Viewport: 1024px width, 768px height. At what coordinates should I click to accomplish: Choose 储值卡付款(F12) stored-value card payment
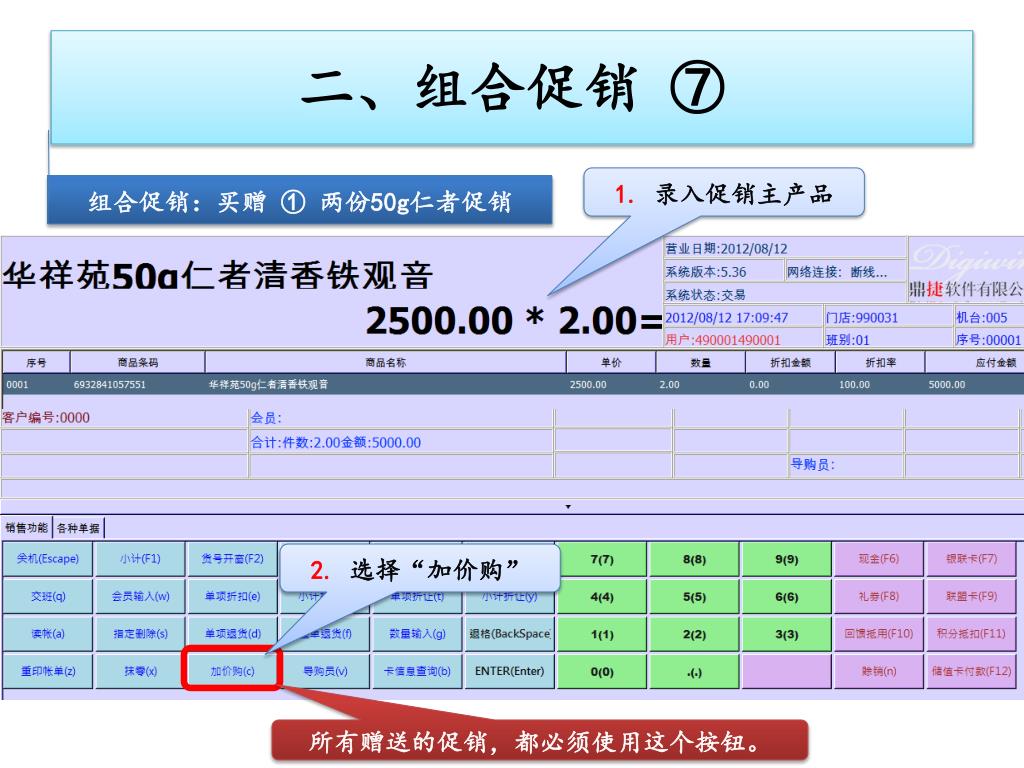point(971,671)
